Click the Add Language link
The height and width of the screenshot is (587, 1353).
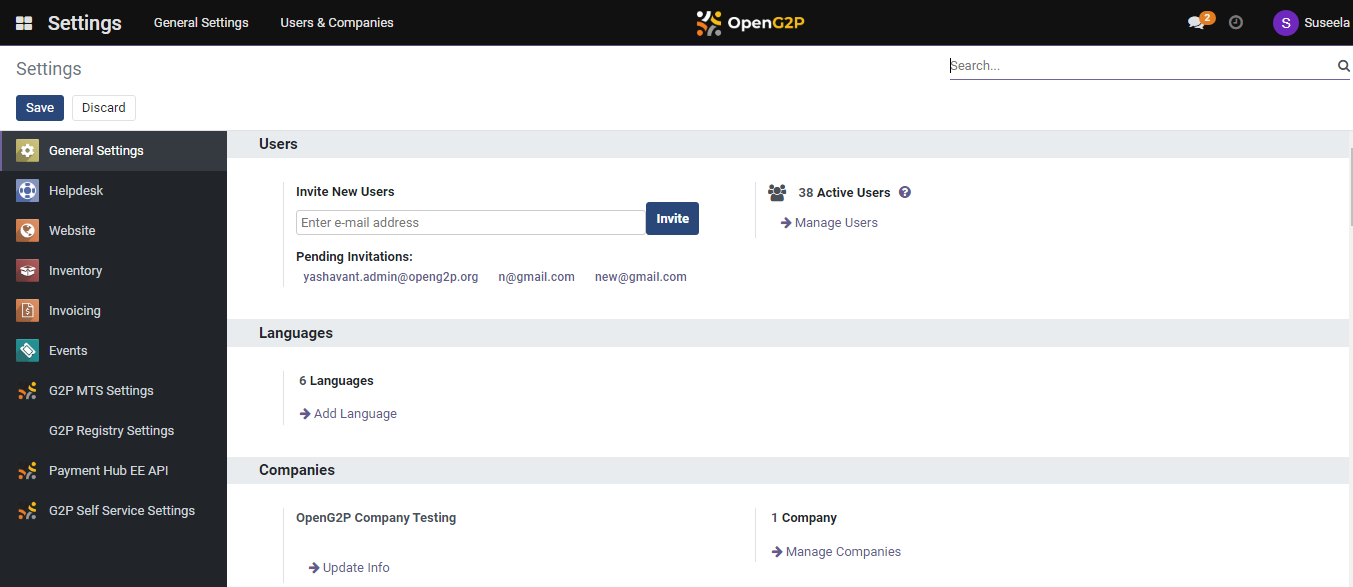(354, 414)
